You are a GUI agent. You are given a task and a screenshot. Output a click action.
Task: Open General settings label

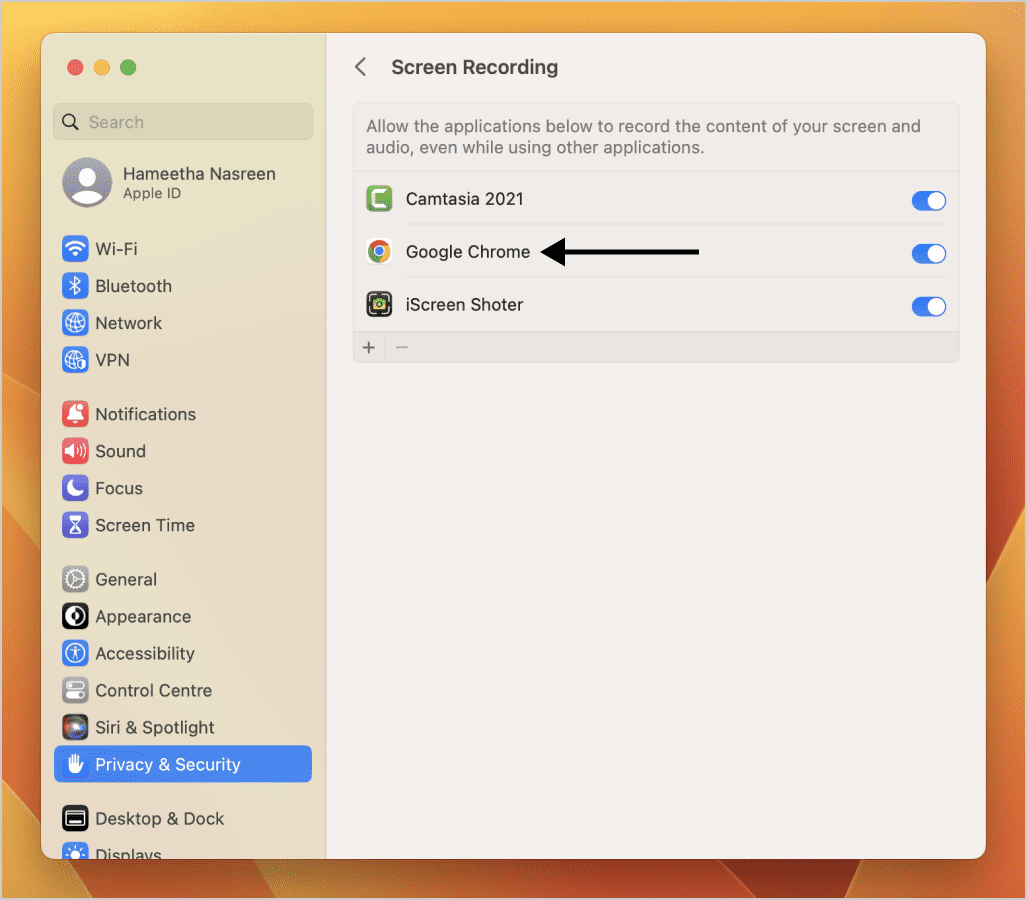[126, 579]
